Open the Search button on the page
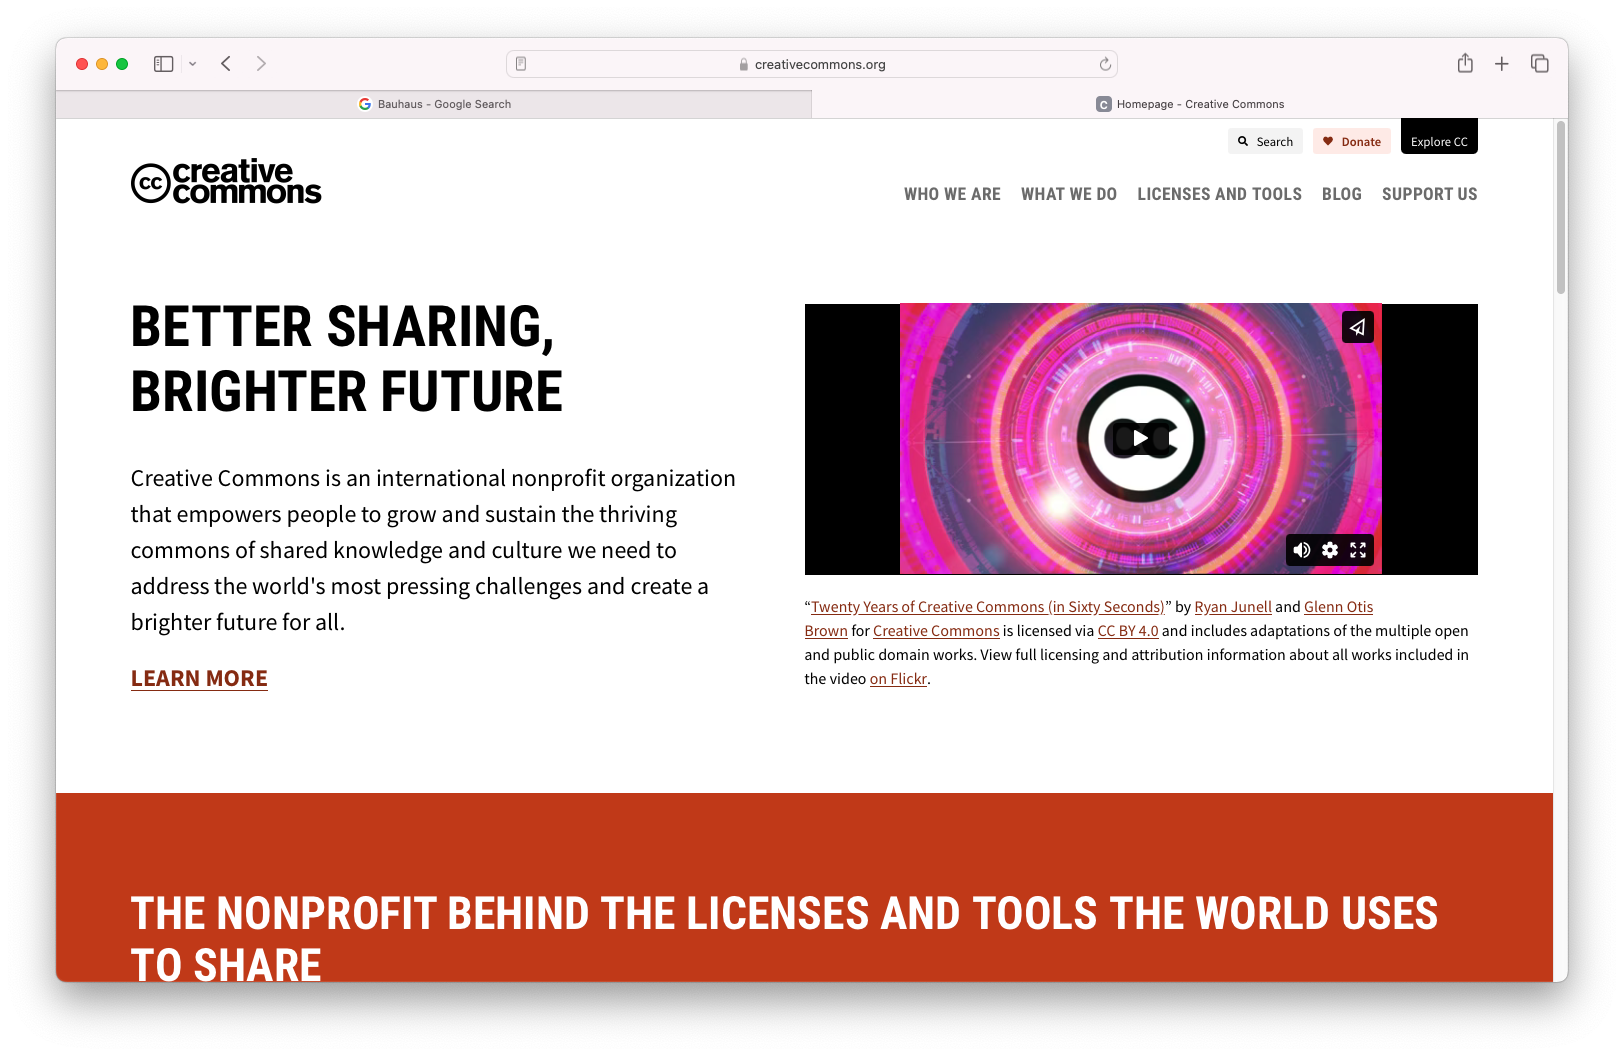 1265,141
